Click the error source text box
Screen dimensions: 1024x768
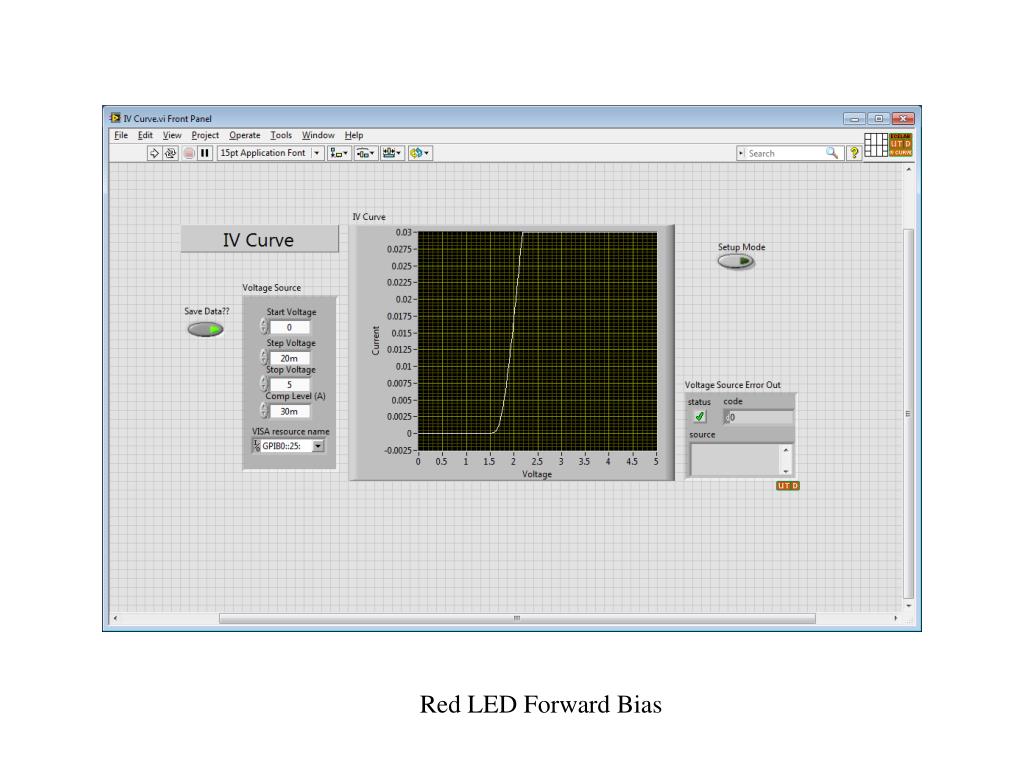coord(735,460)
